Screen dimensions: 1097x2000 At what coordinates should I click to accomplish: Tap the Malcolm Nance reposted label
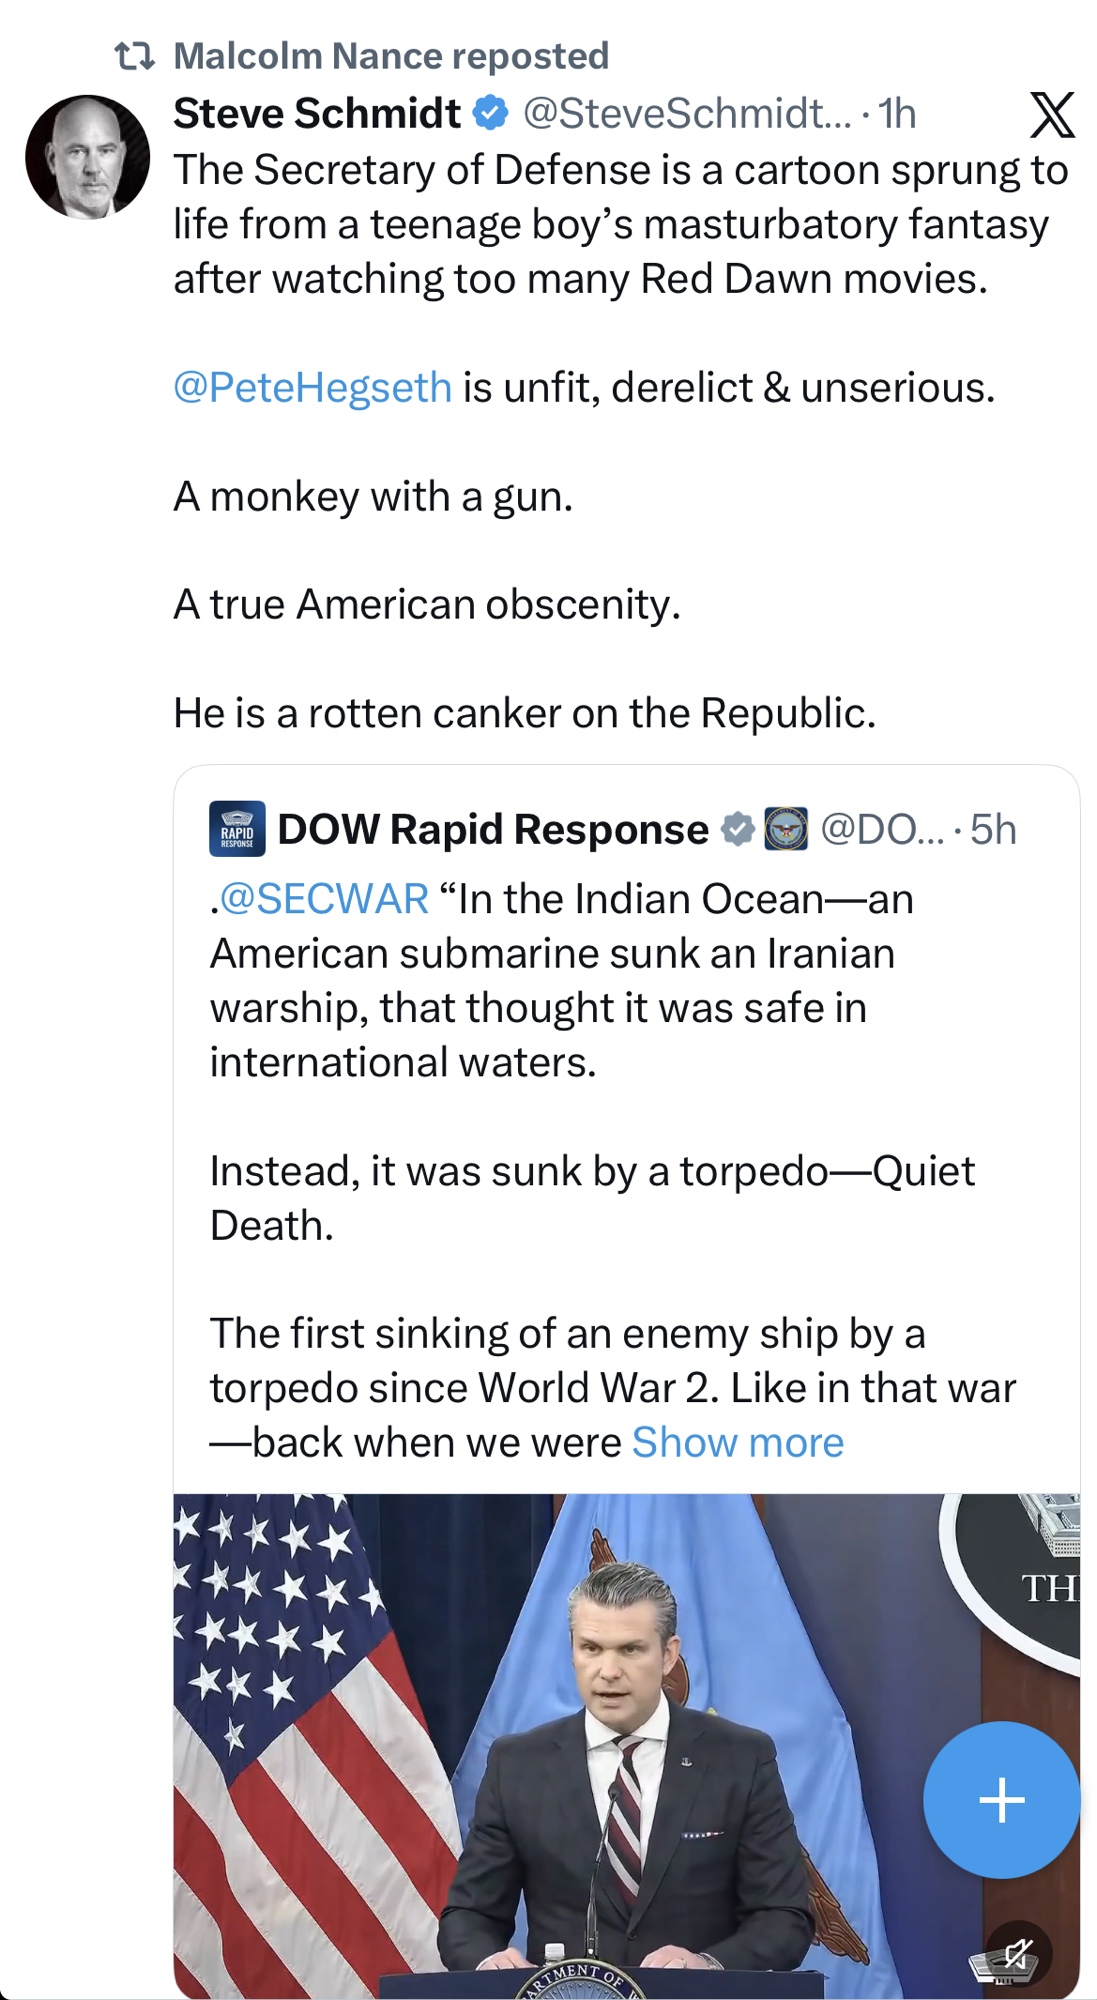tap(391, 56)
